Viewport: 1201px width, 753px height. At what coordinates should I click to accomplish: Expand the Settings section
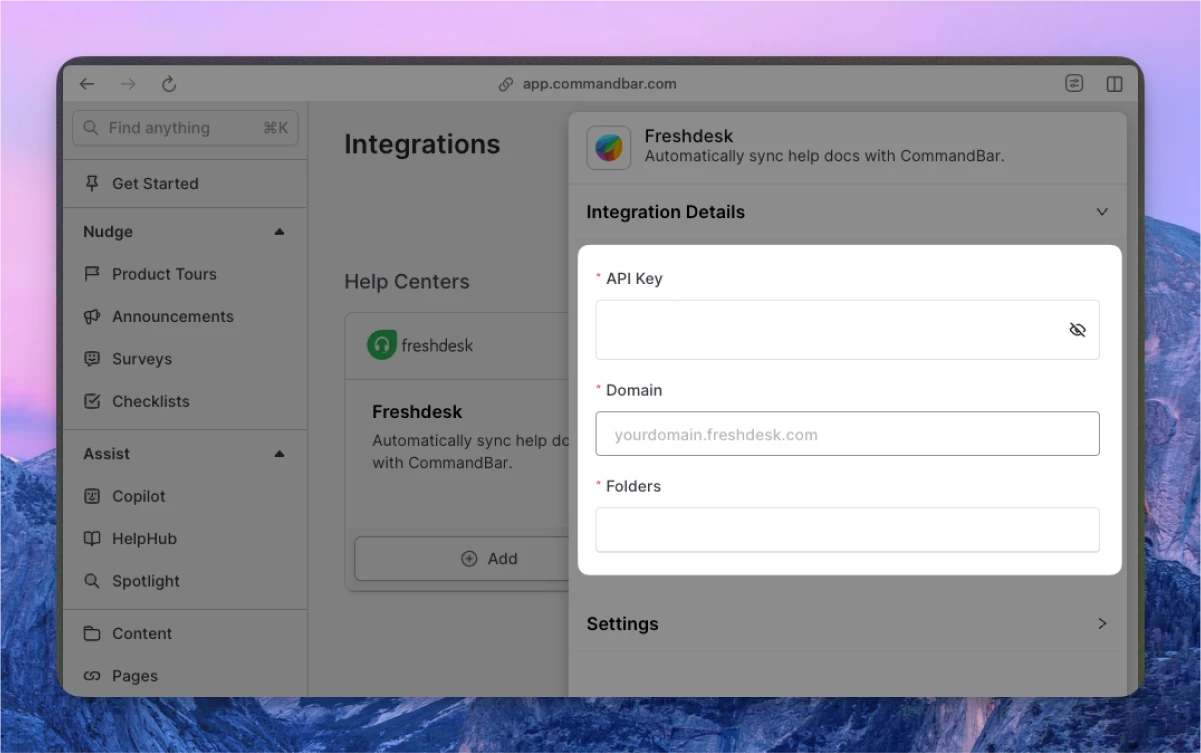pos(1102,624)
